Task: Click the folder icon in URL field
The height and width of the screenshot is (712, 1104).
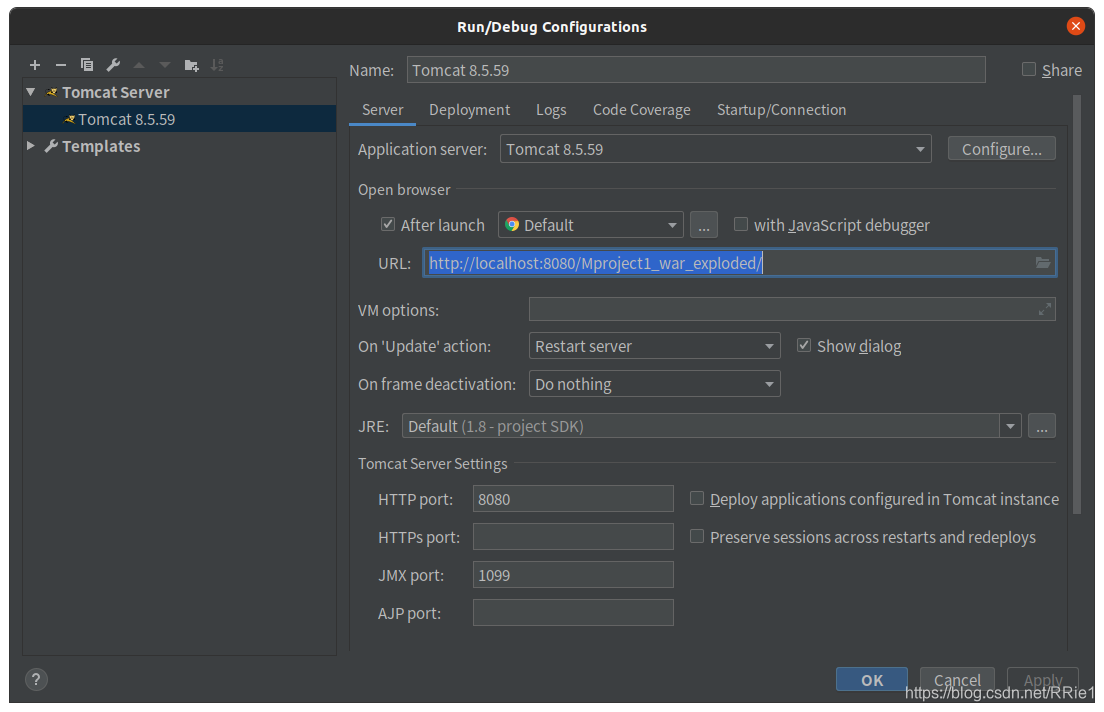Action: [x=1043, y=263]
